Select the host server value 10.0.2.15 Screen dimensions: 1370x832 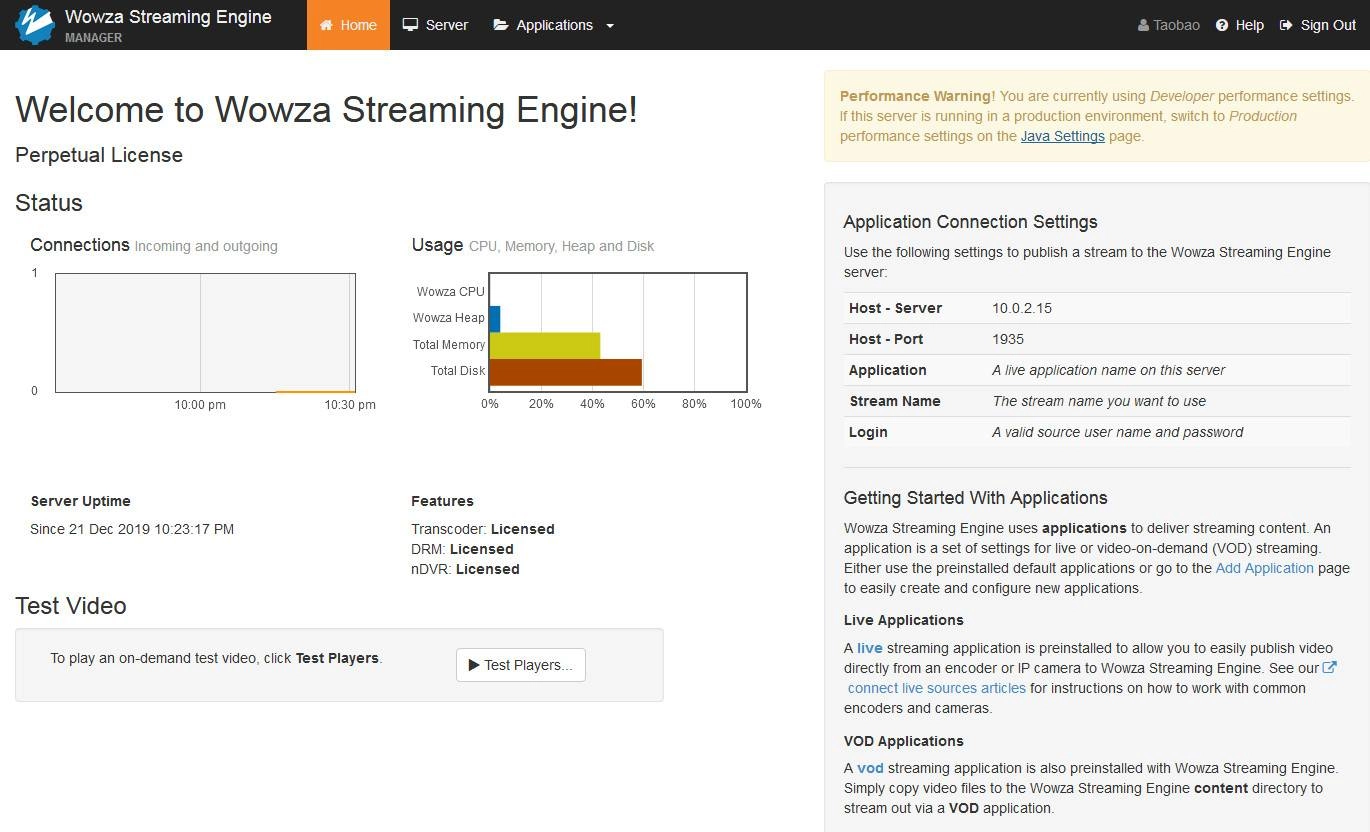[1022, 308]
